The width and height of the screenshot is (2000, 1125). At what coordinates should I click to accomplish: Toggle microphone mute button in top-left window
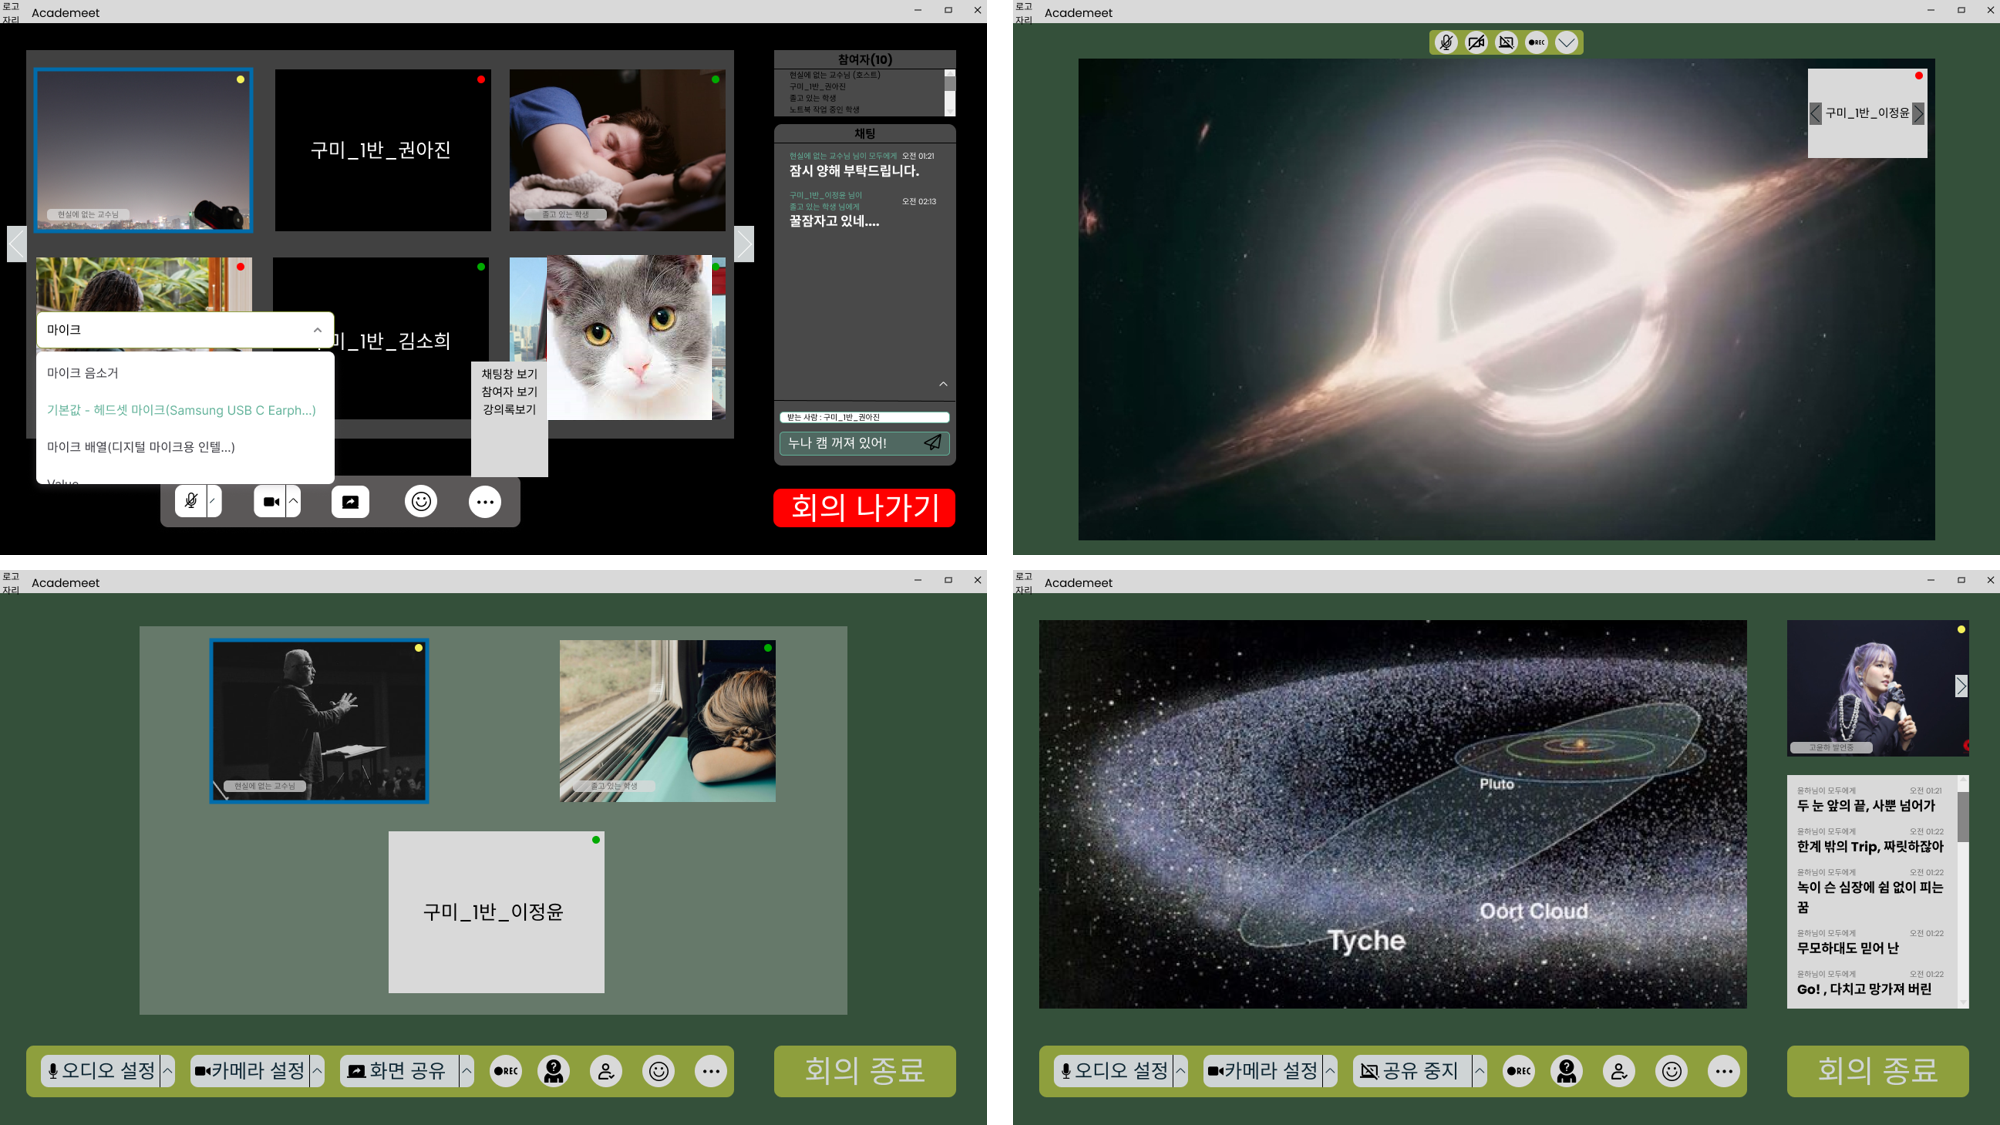pyautogui.click(x=191, y=502)
